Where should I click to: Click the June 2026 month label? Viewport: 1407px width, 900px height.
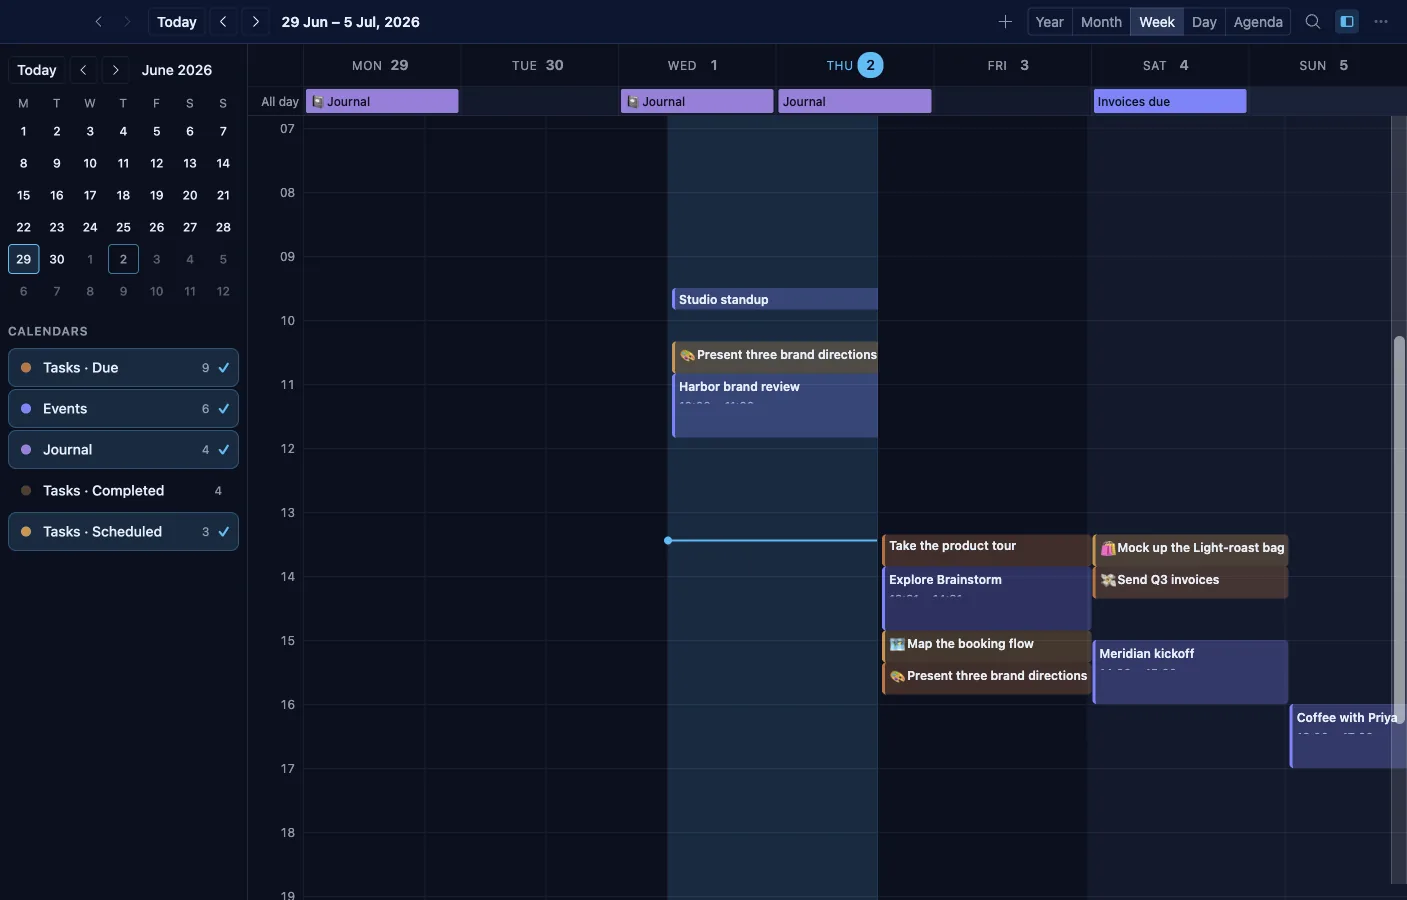click(x=177, y=70)
